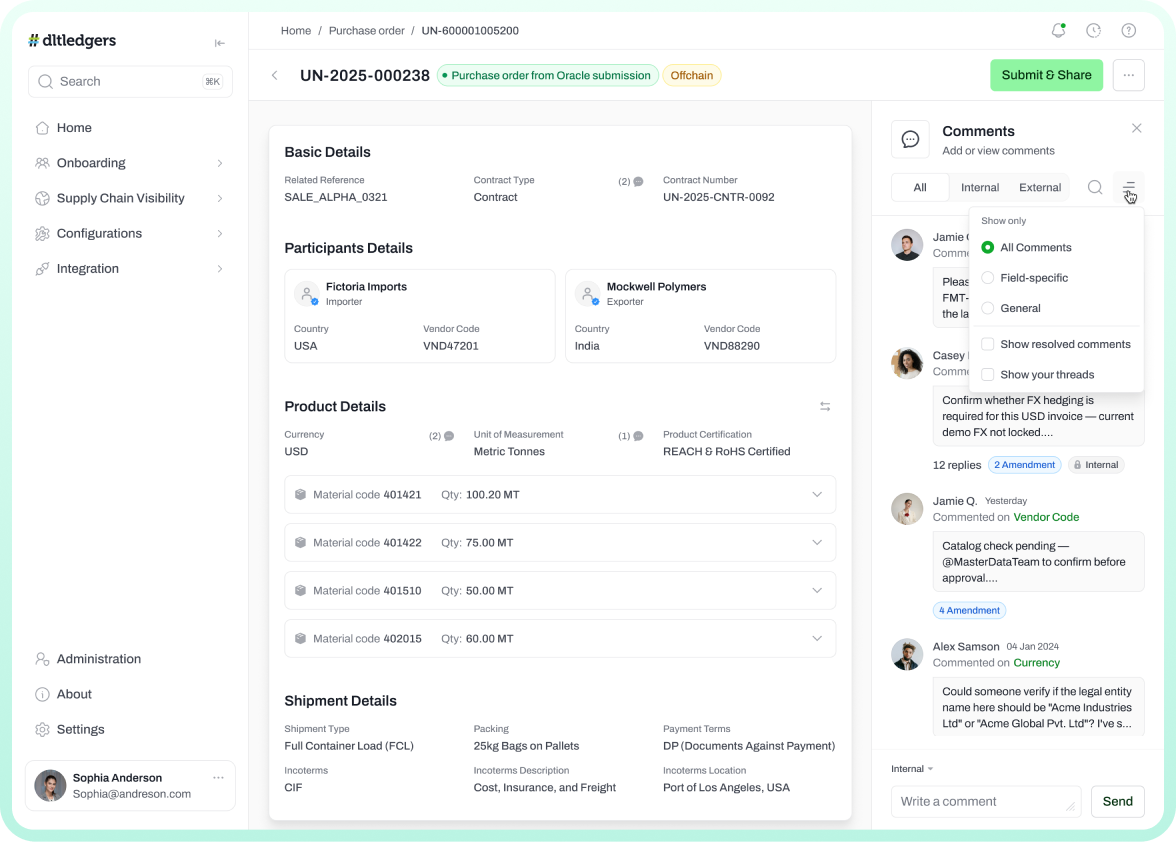Click the help question mark icon
This screenshot has height=842, width=1176.
1128,31
